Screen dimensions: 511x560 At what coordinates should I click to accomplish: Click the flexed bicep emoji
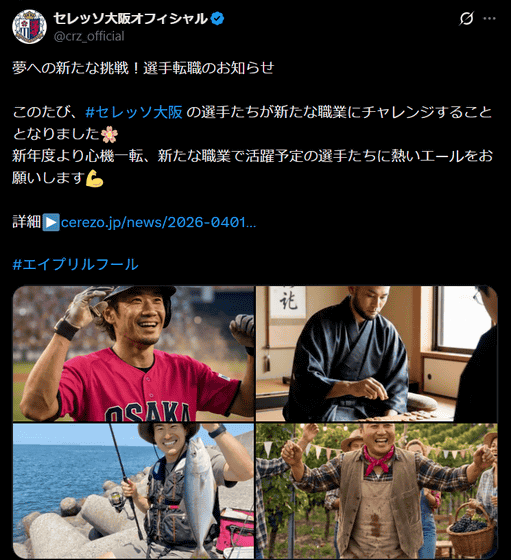tap(94, 178)
